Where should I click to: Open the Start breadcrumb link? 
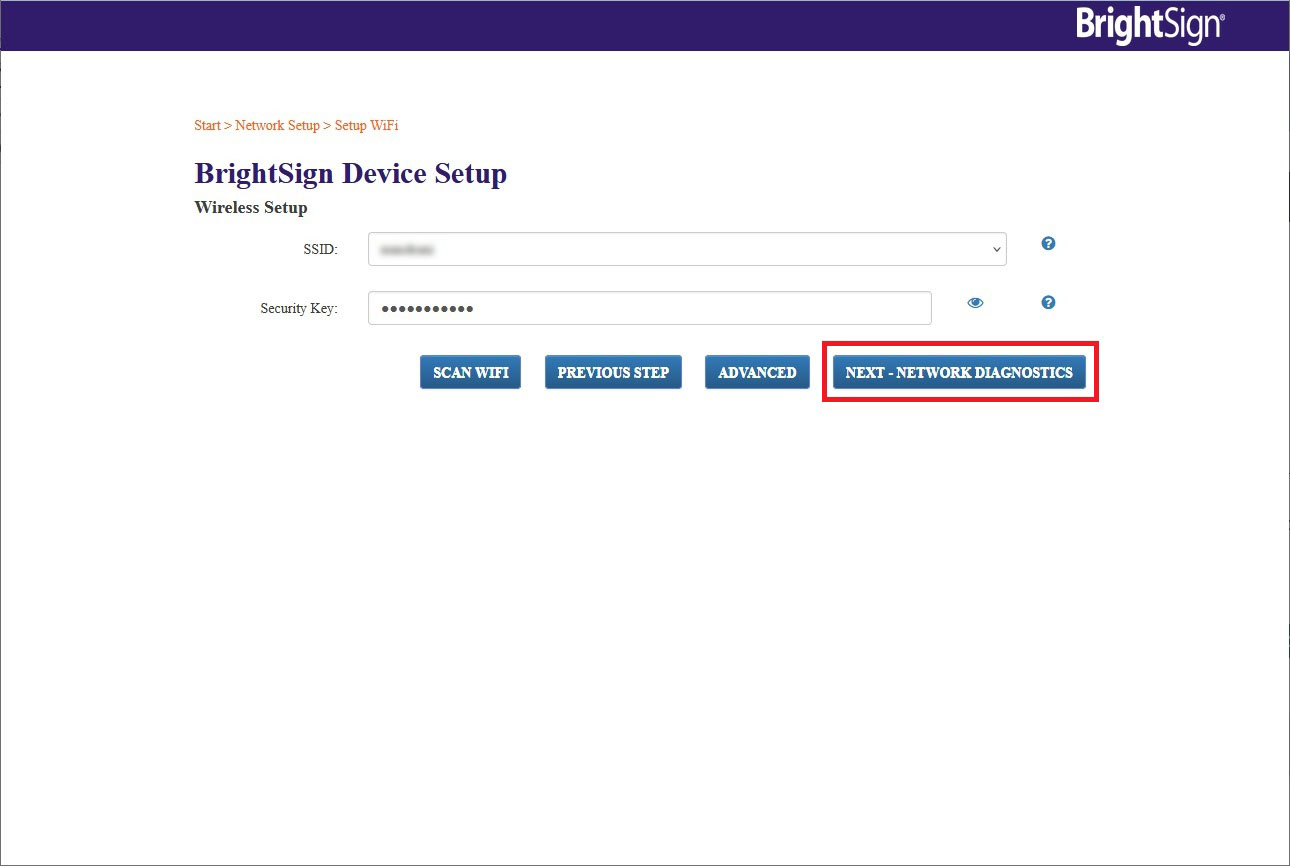click(x=207, y=126)
